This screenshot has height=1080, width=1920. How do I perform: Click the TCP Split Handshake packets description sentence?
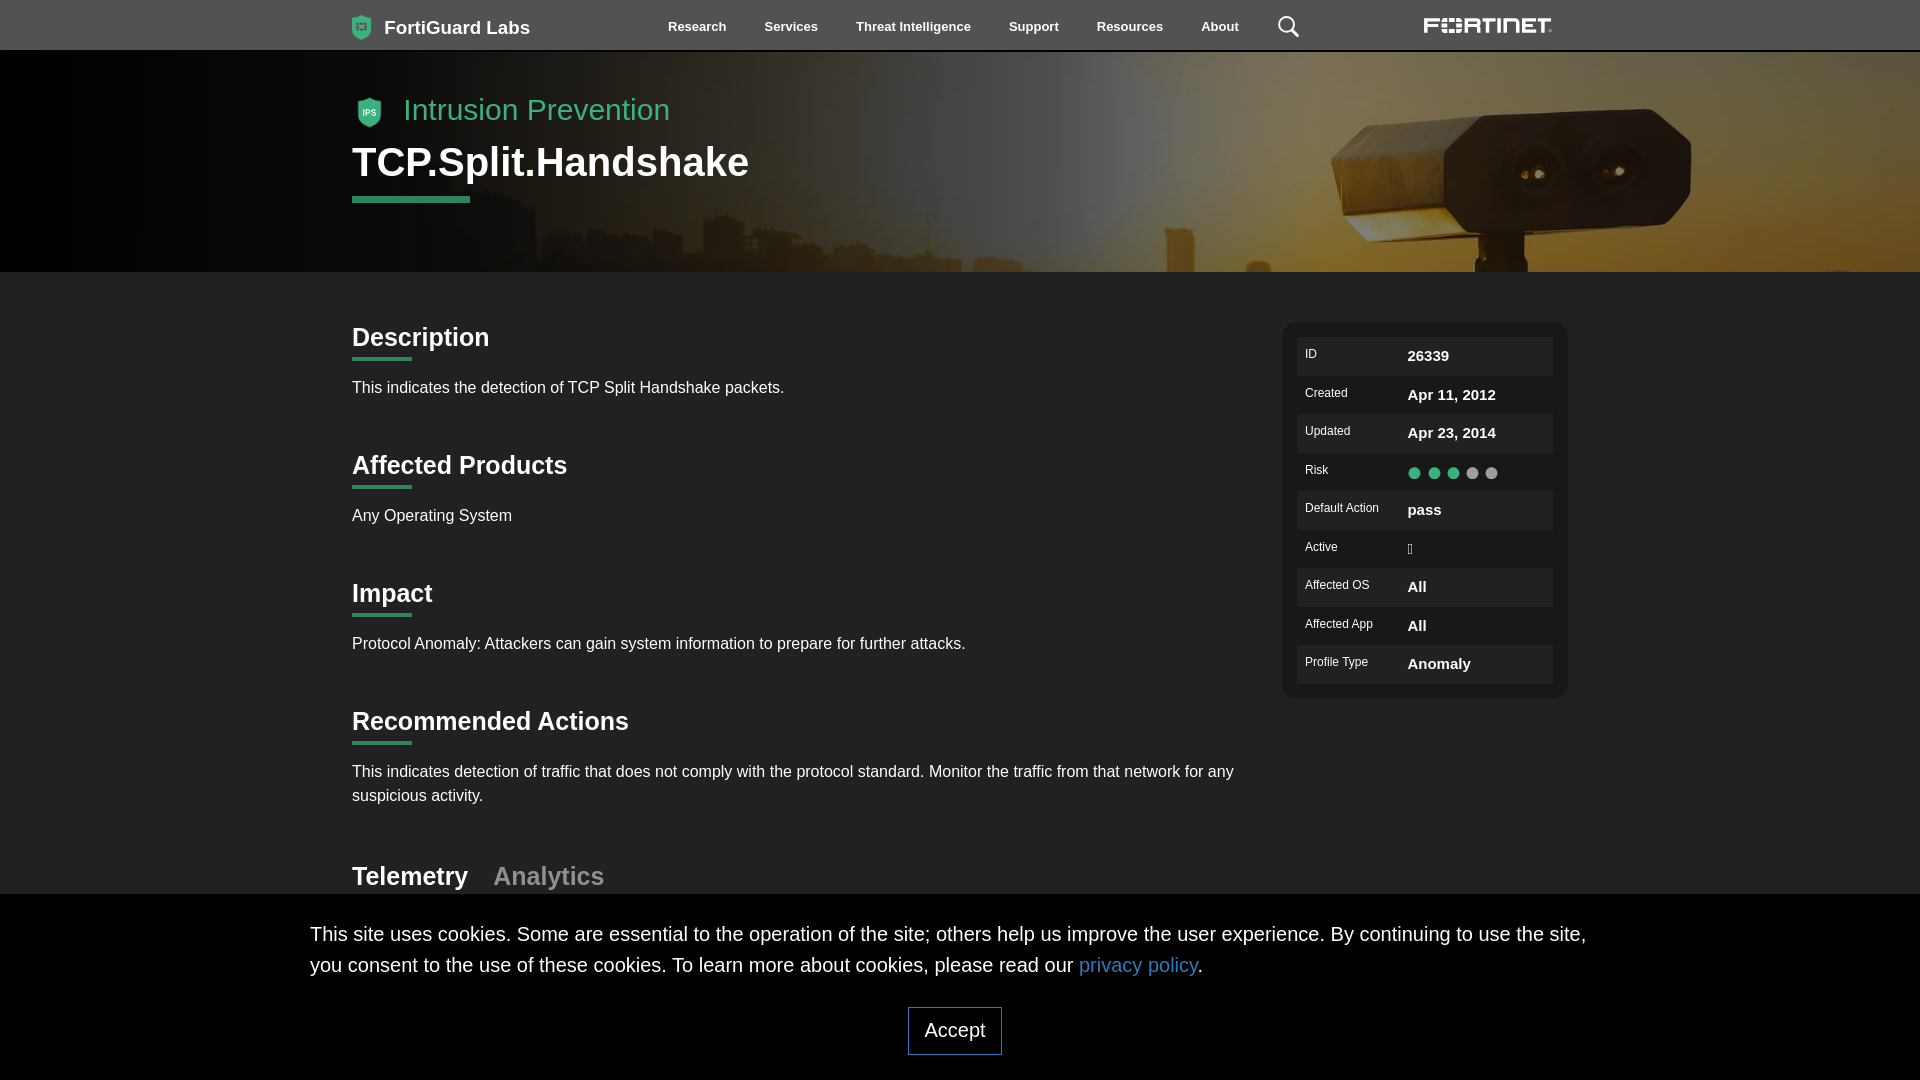568,388
